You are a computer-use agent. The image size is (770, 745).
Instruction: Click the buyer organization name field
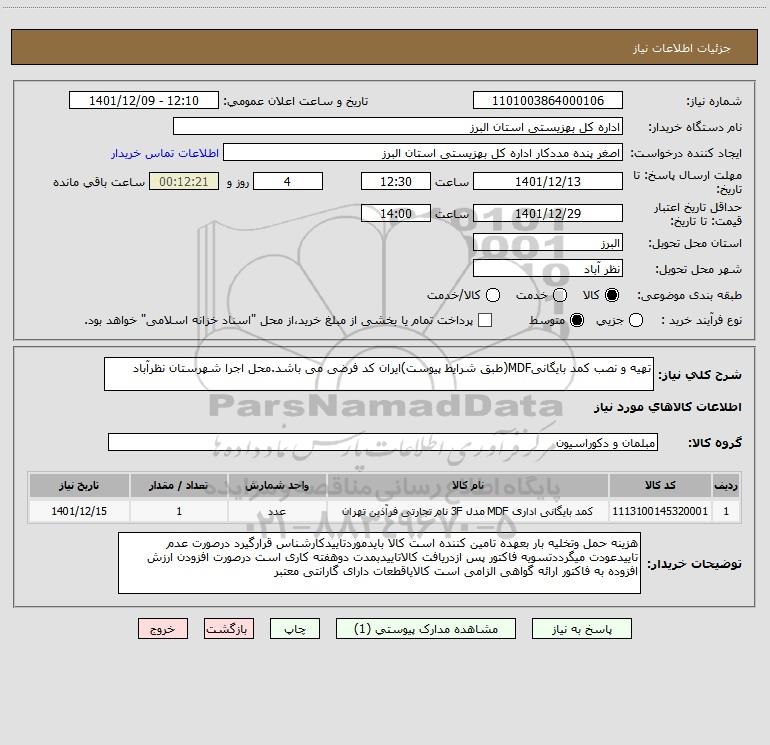pos(398,126)
